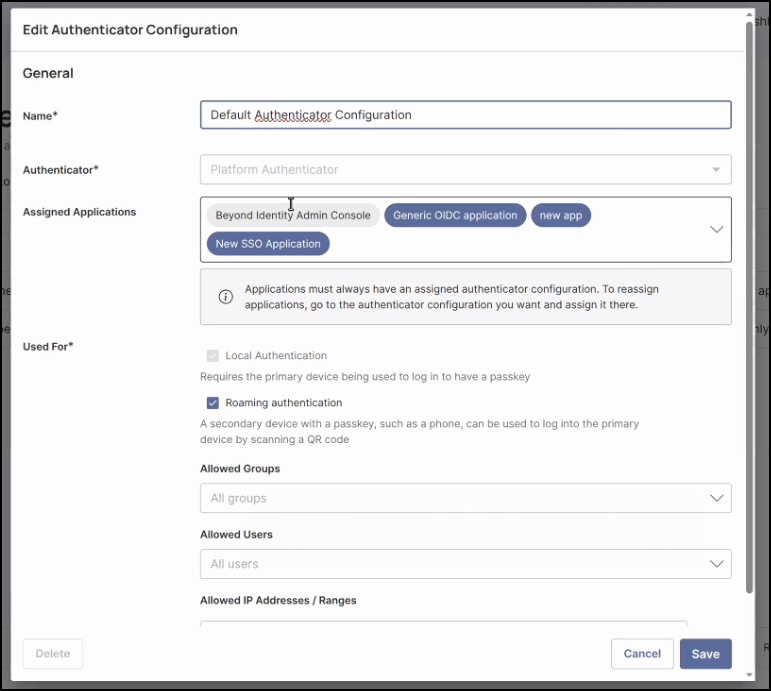Expand the Assigned Applications chevron
Viewport: 771px width, 691px height.
(x=716, y=229)
